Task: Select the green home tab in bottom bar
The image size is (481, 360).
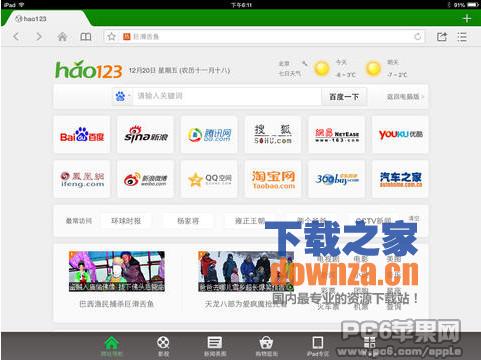Action: [112, 347]
